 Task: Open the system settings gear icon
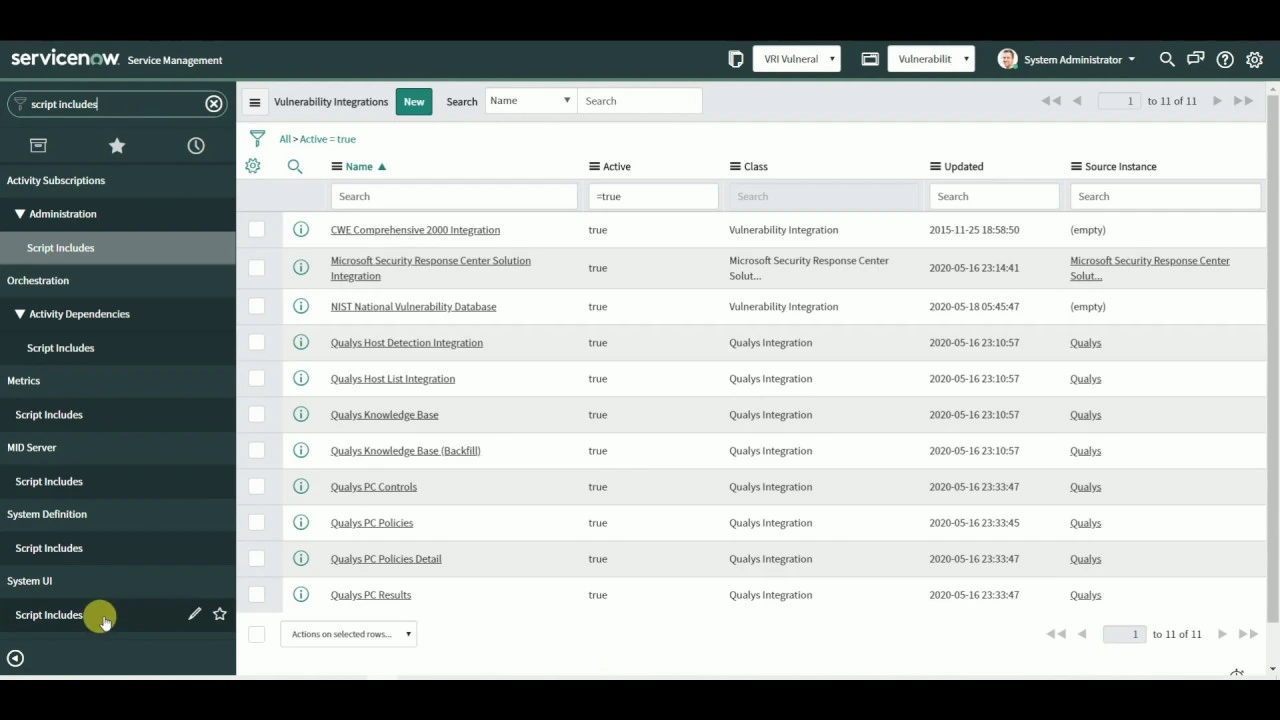point(1254,60)
